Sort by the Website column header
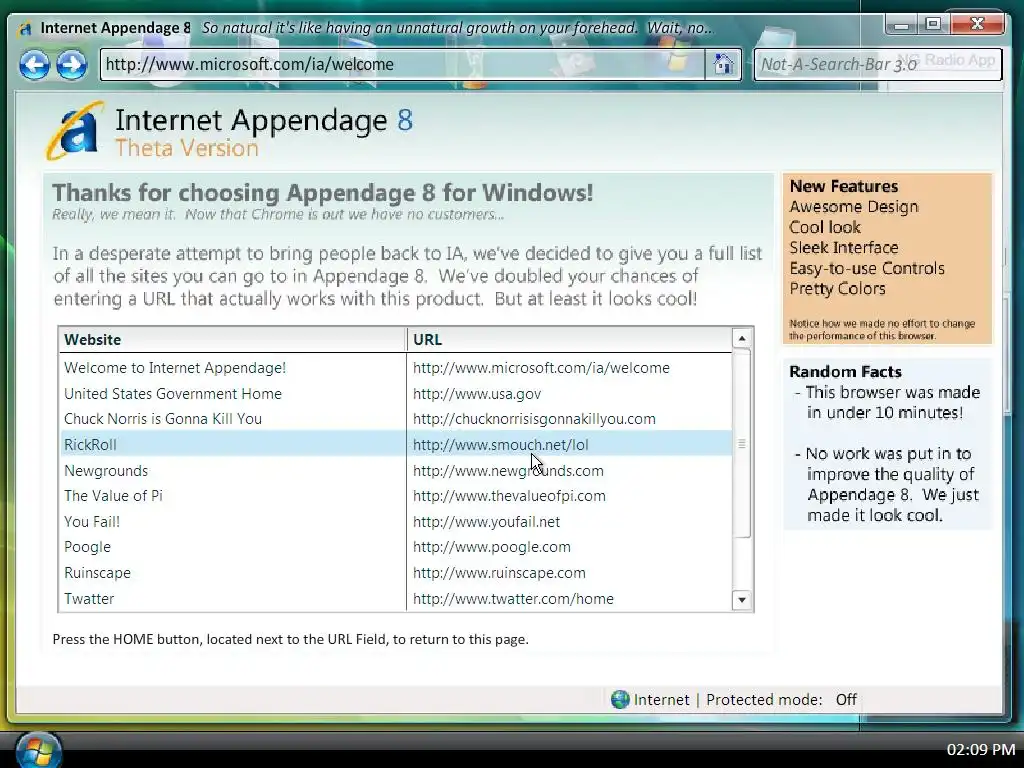This screenshot has width=1024, height=768. pyautogui.click(x=232, y=340)
